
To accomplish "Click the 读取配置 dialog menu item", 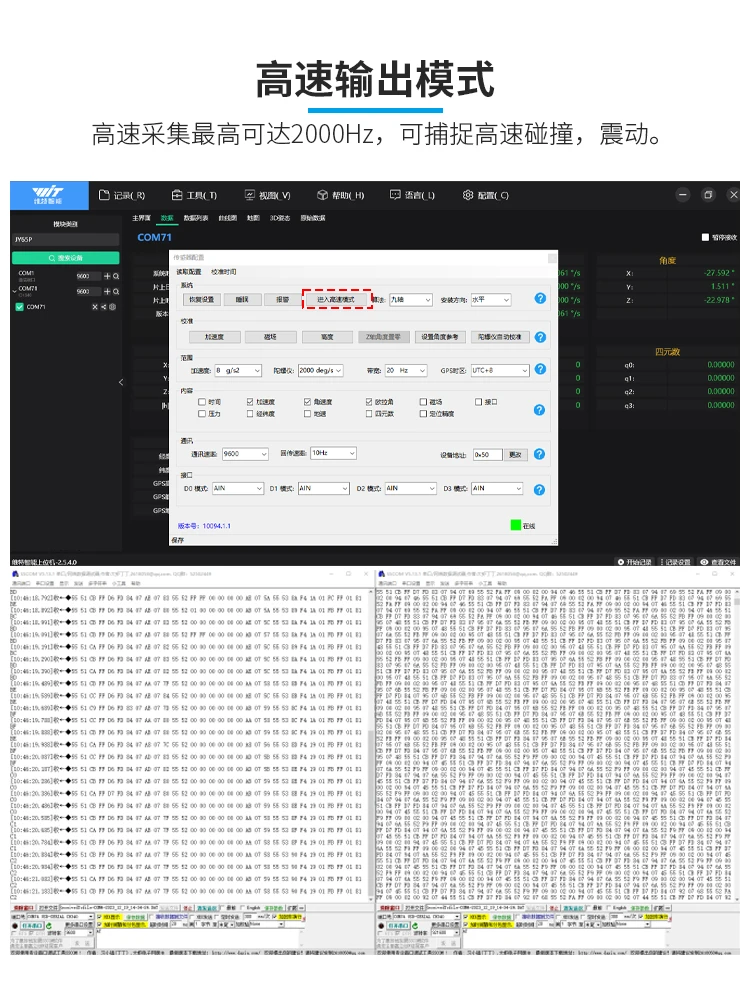I will [x=189, y=272].
